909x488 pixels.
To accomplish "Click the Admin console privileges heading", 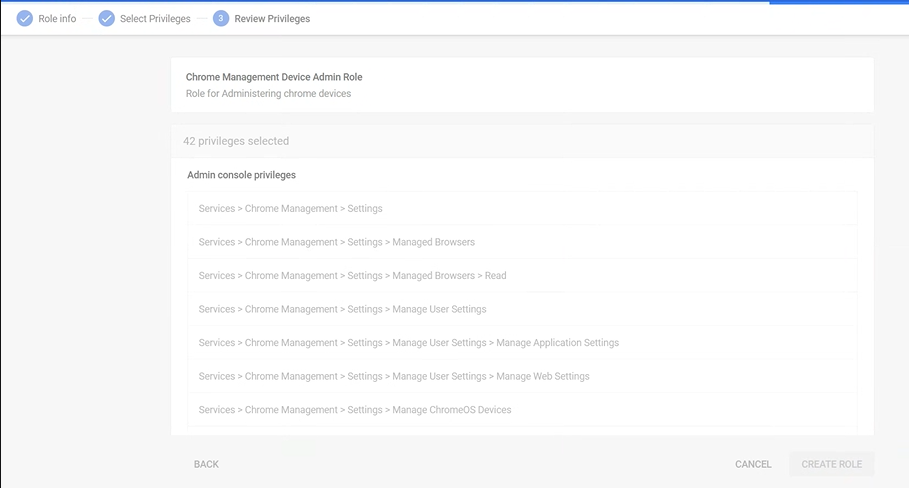I will 241,175.
